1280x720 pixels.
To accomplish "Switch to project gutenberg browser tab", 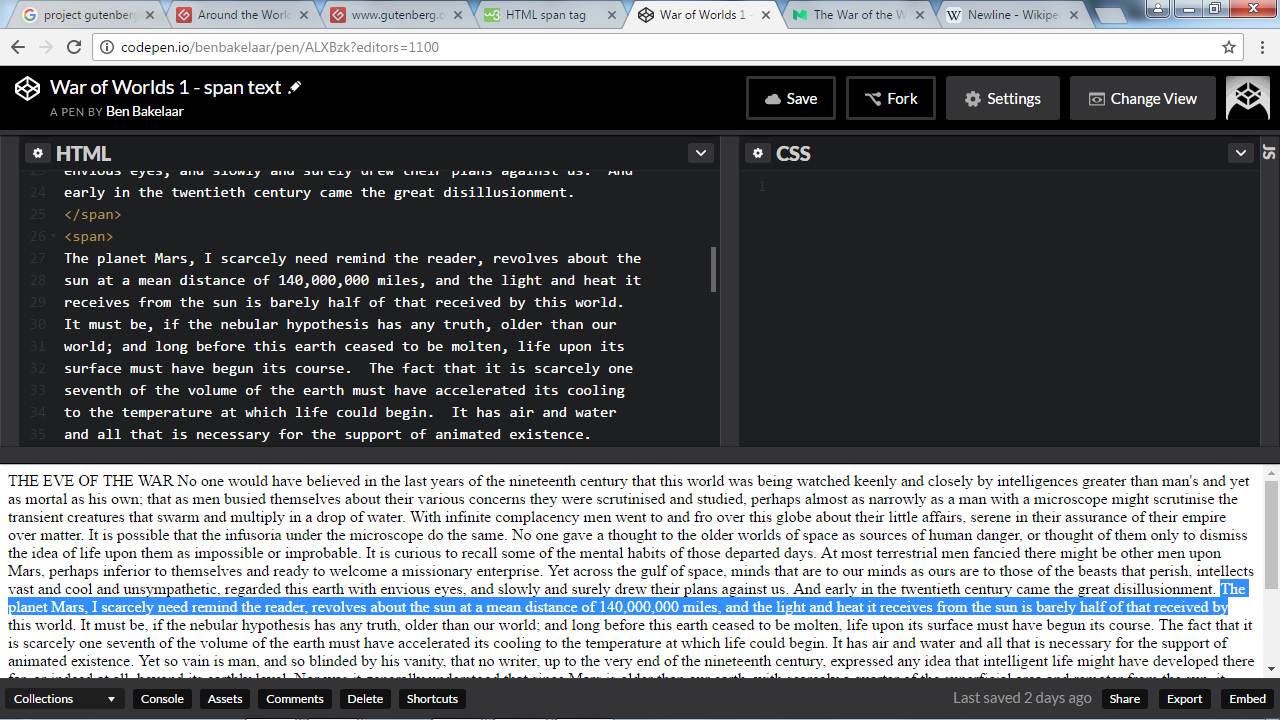I will [88, 15].
